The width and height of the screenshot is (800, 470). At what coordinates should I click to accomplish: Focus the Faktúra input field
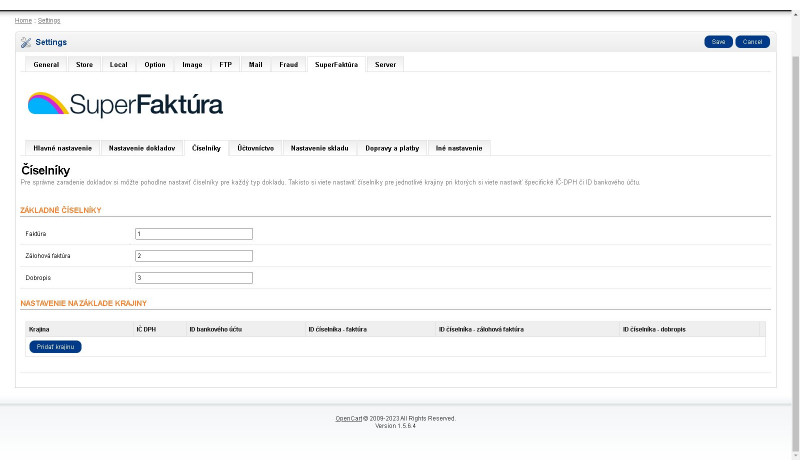point(194,234)
